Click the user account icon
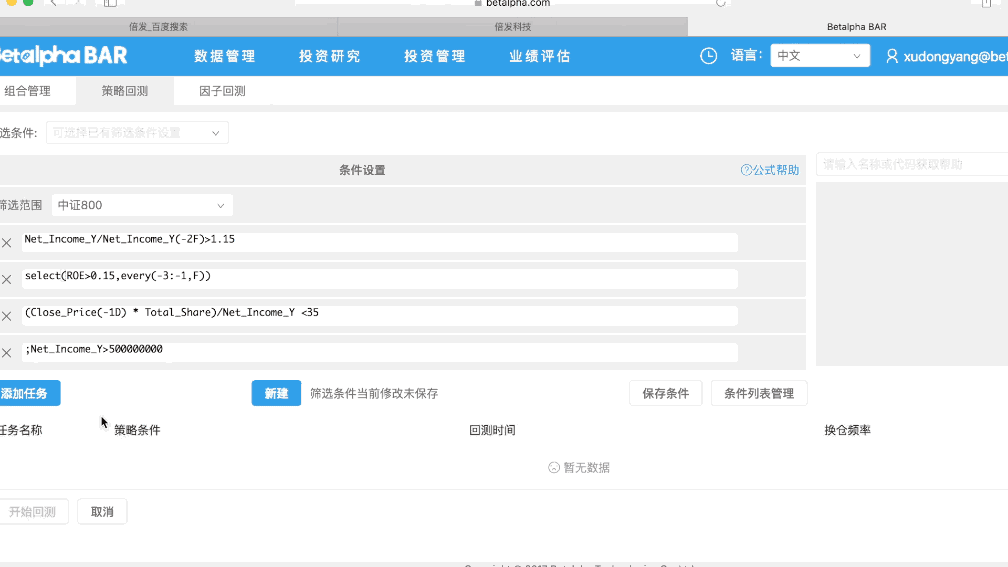 pos(892,56)
